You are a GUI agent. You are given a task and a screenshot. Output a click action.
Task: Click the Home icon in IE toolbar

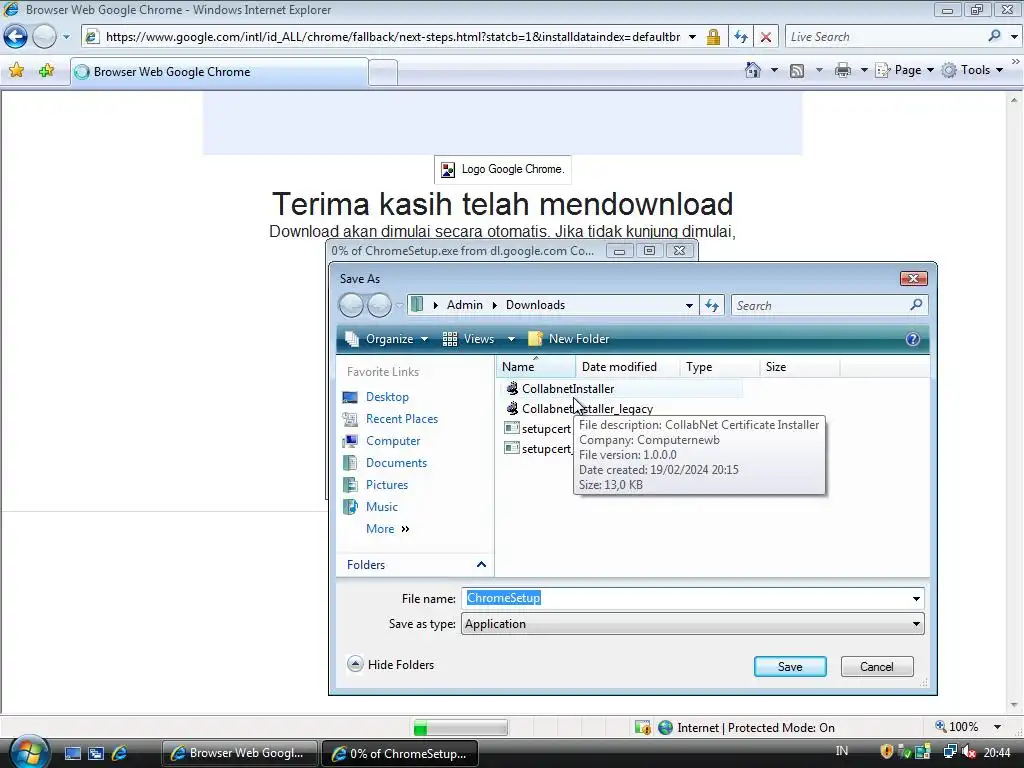(753, 70)
